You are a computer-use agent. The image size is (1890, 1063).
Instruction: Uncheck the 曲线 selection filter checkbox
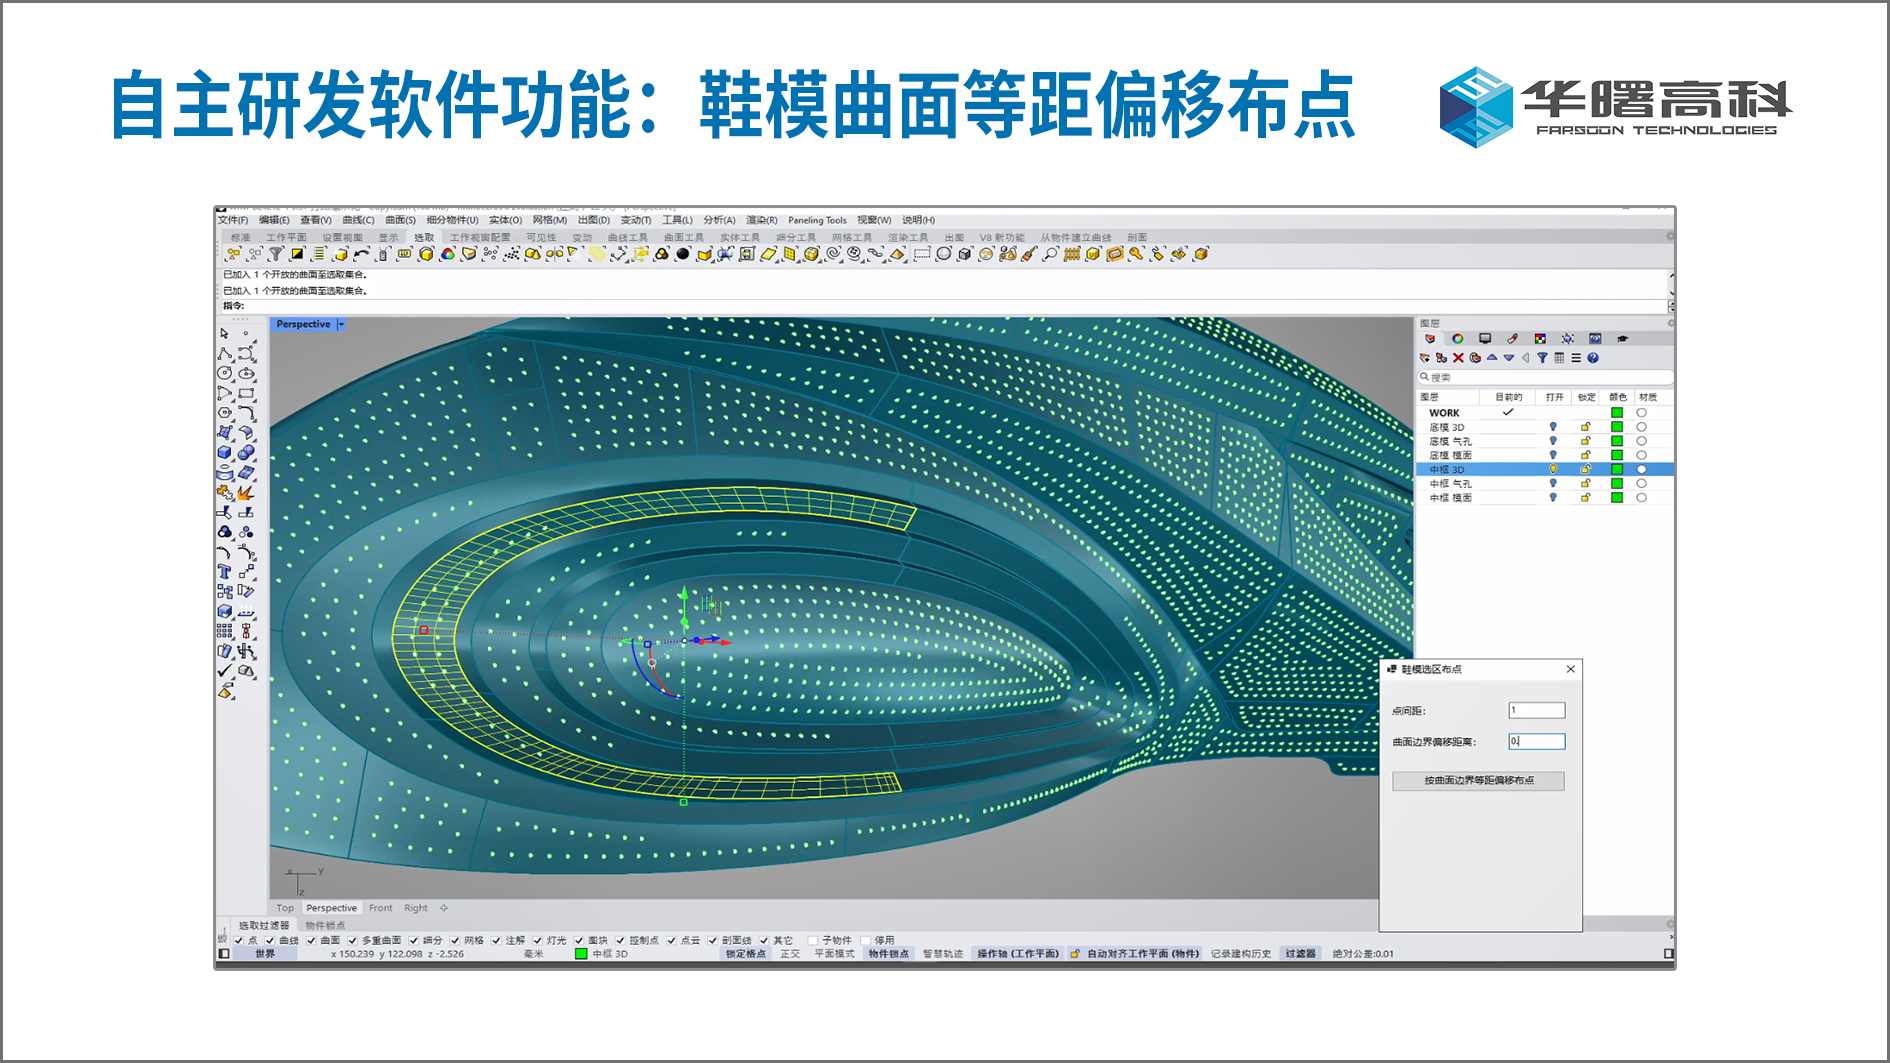point(270,941)
